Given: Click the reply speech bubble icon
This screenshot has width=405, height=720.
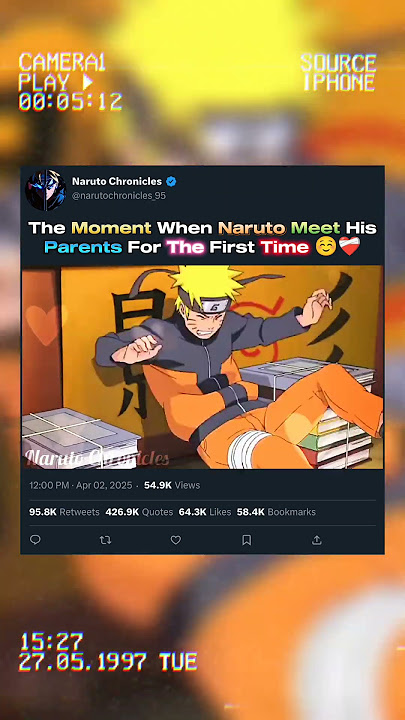Looking at the screenshot, I should 35,540.
